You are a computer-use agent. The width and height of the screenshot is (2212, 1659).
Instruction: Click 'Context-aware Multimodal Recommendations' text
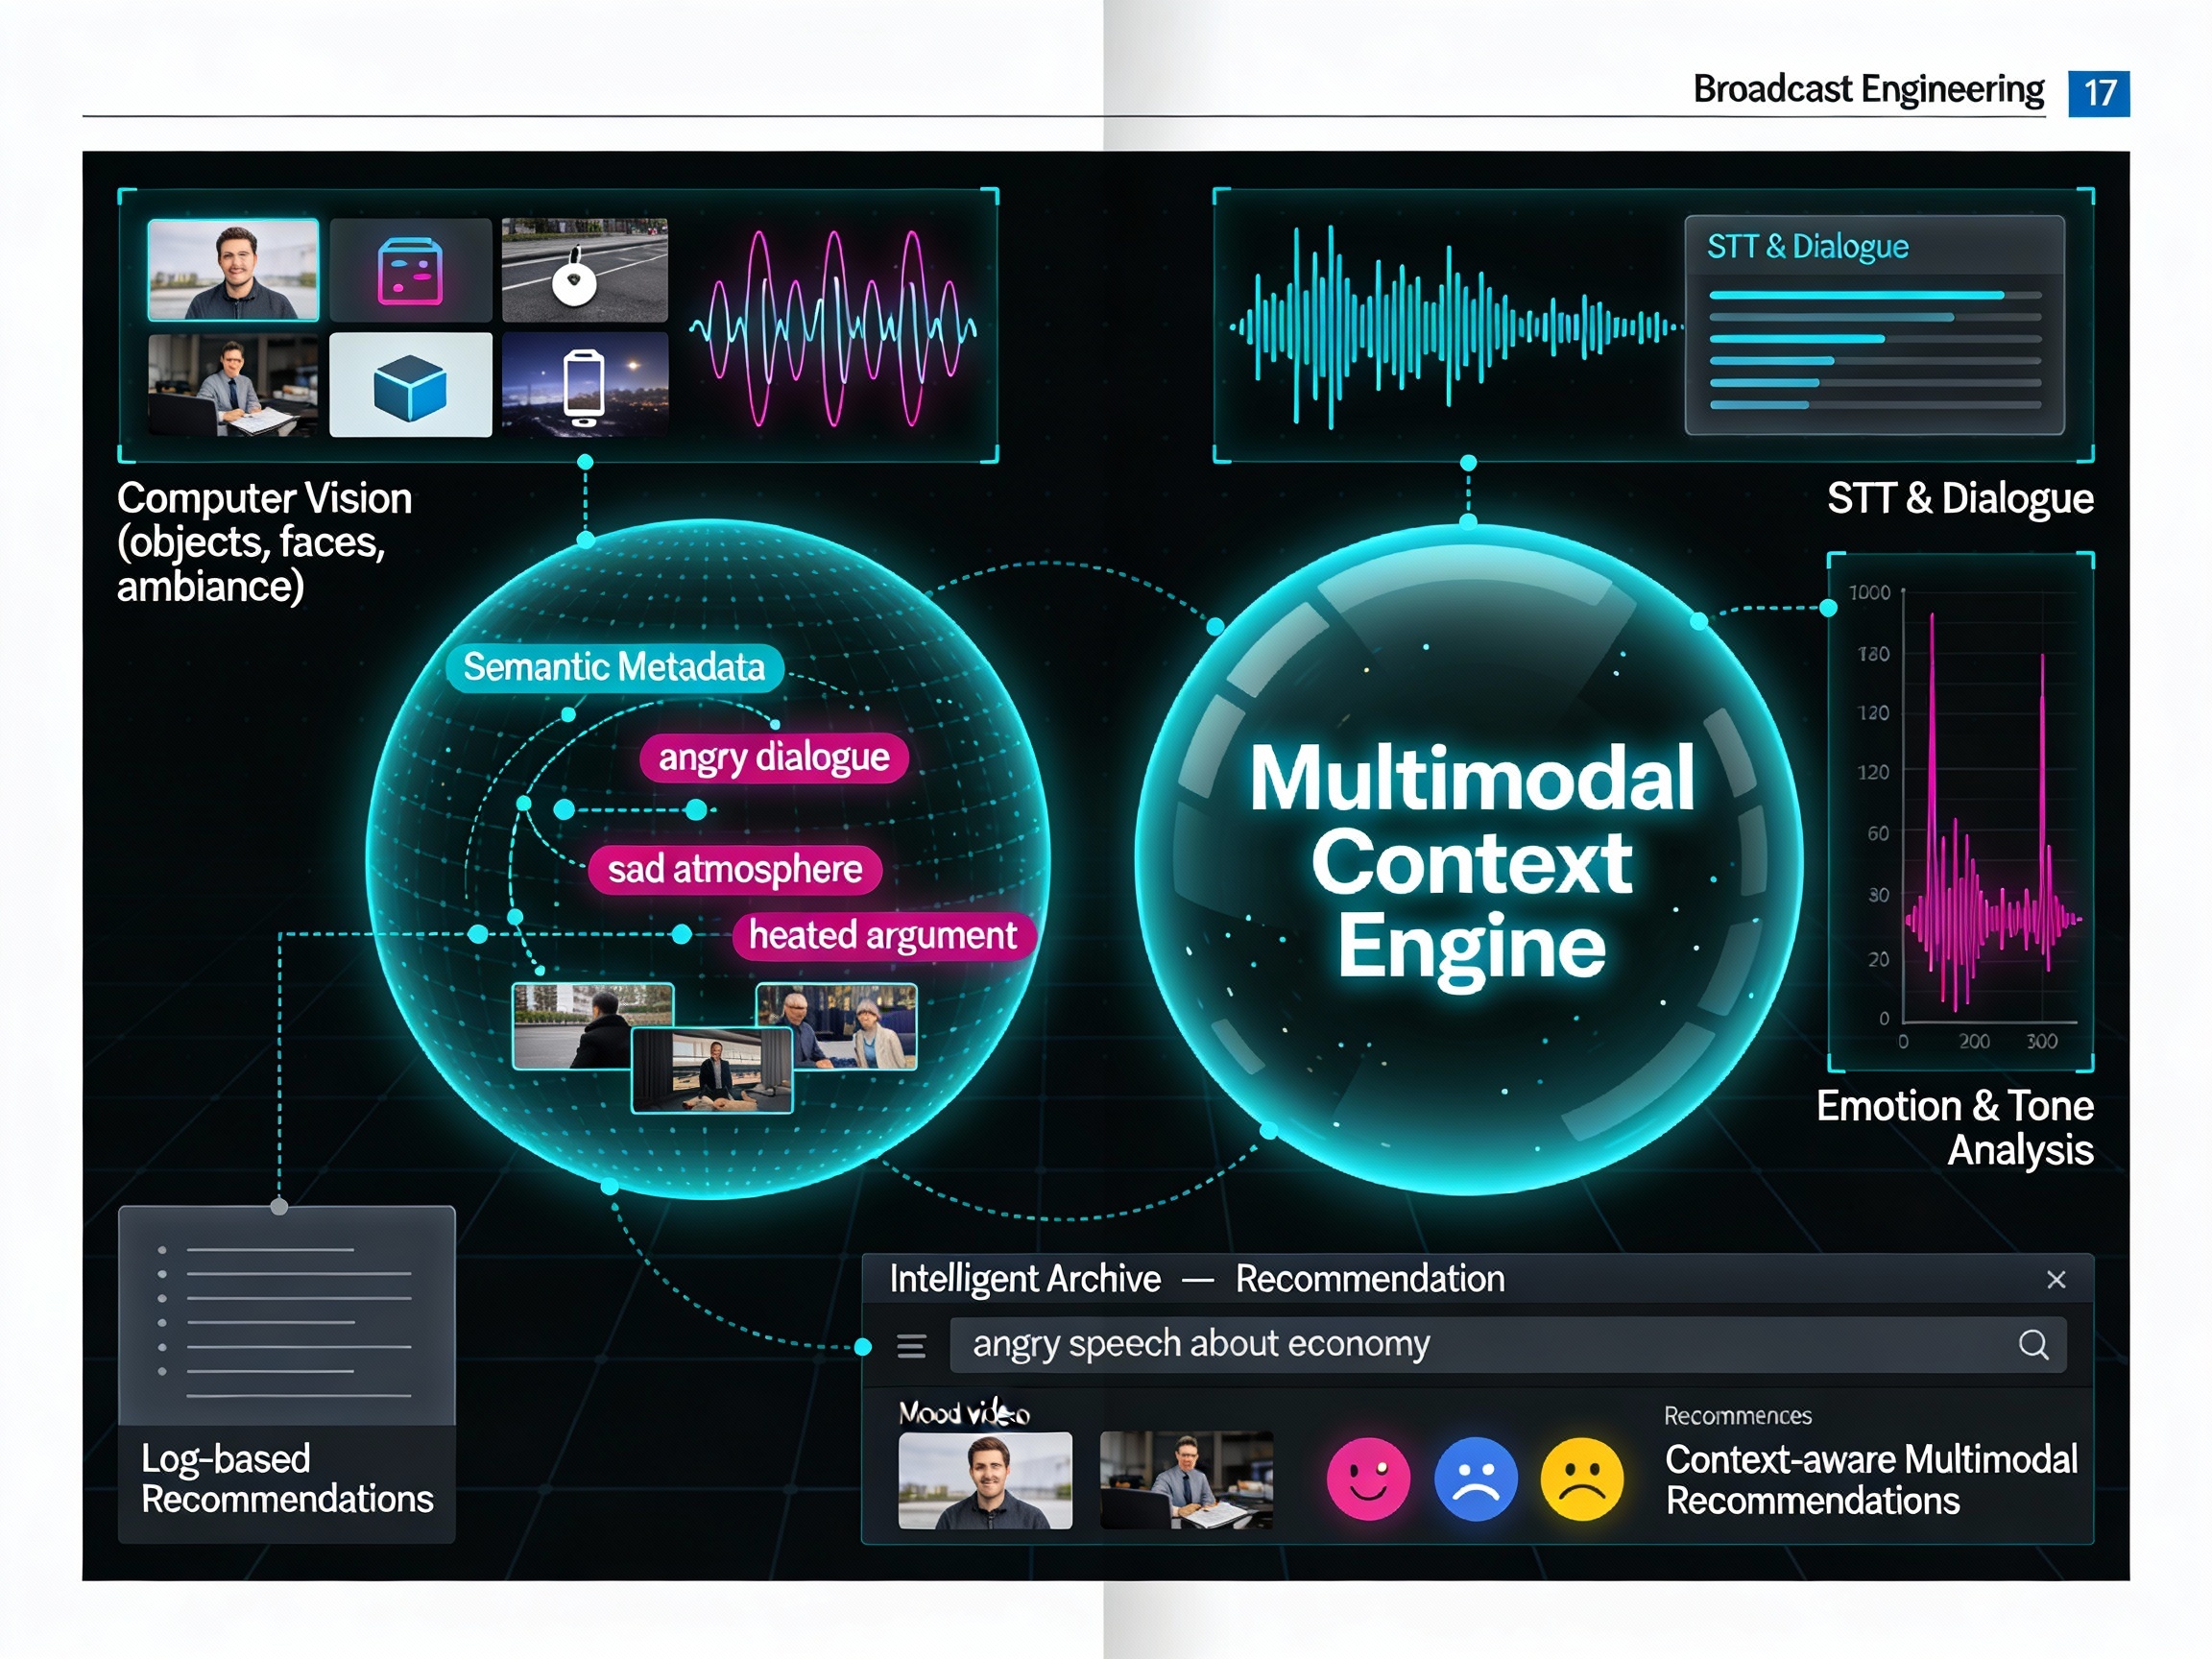click(x=1871, y=1480)
